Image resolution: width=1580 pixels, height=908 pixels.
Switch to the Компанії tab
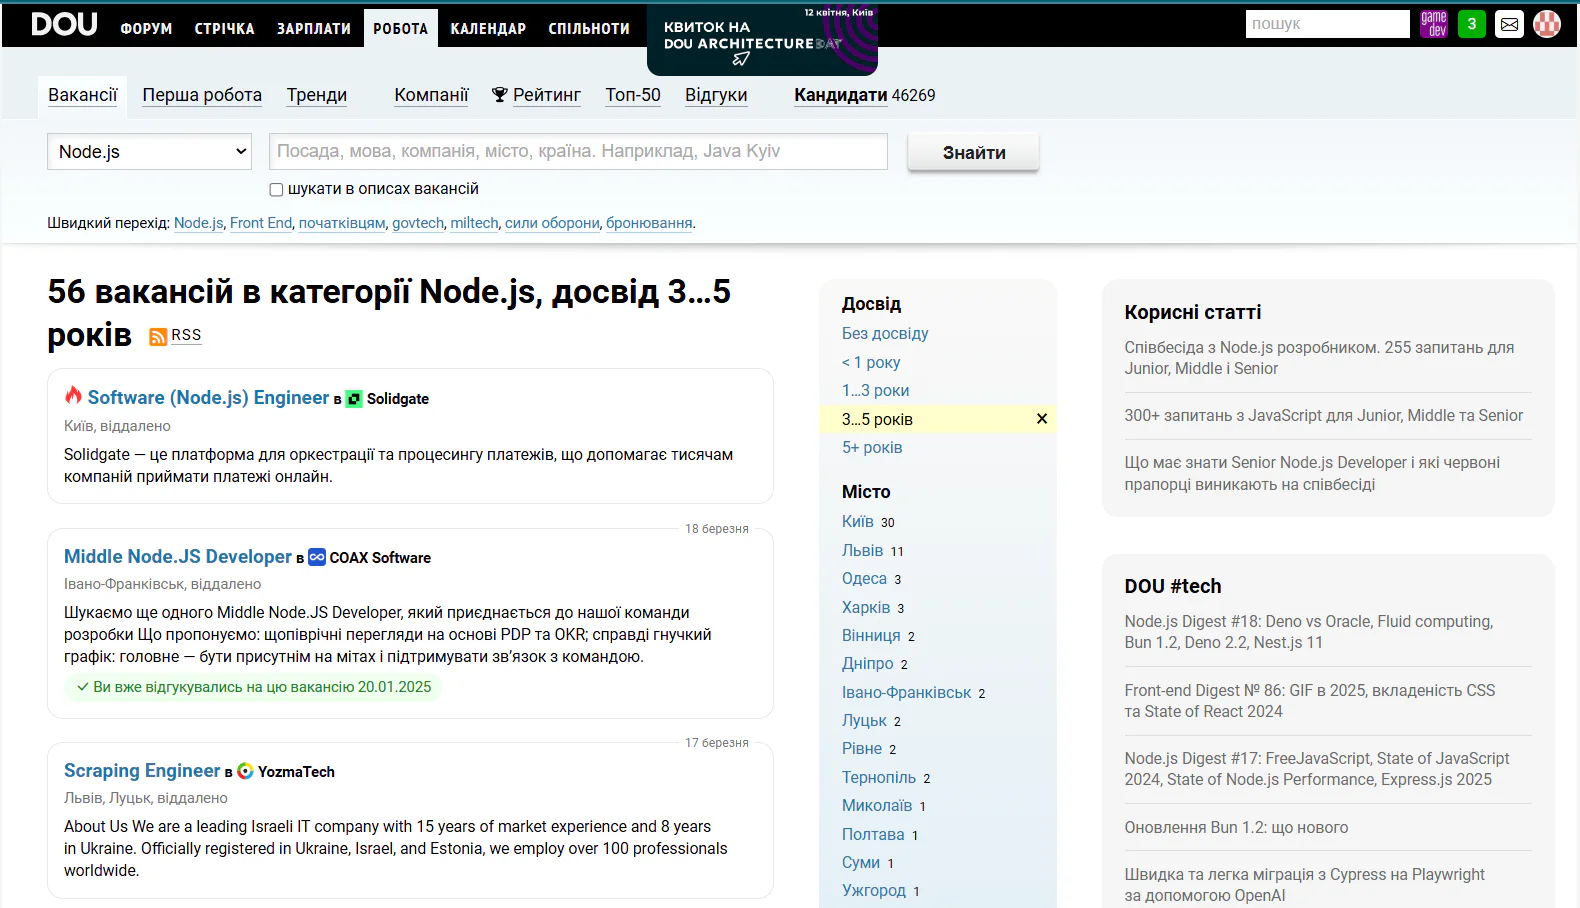coord(431,95)
